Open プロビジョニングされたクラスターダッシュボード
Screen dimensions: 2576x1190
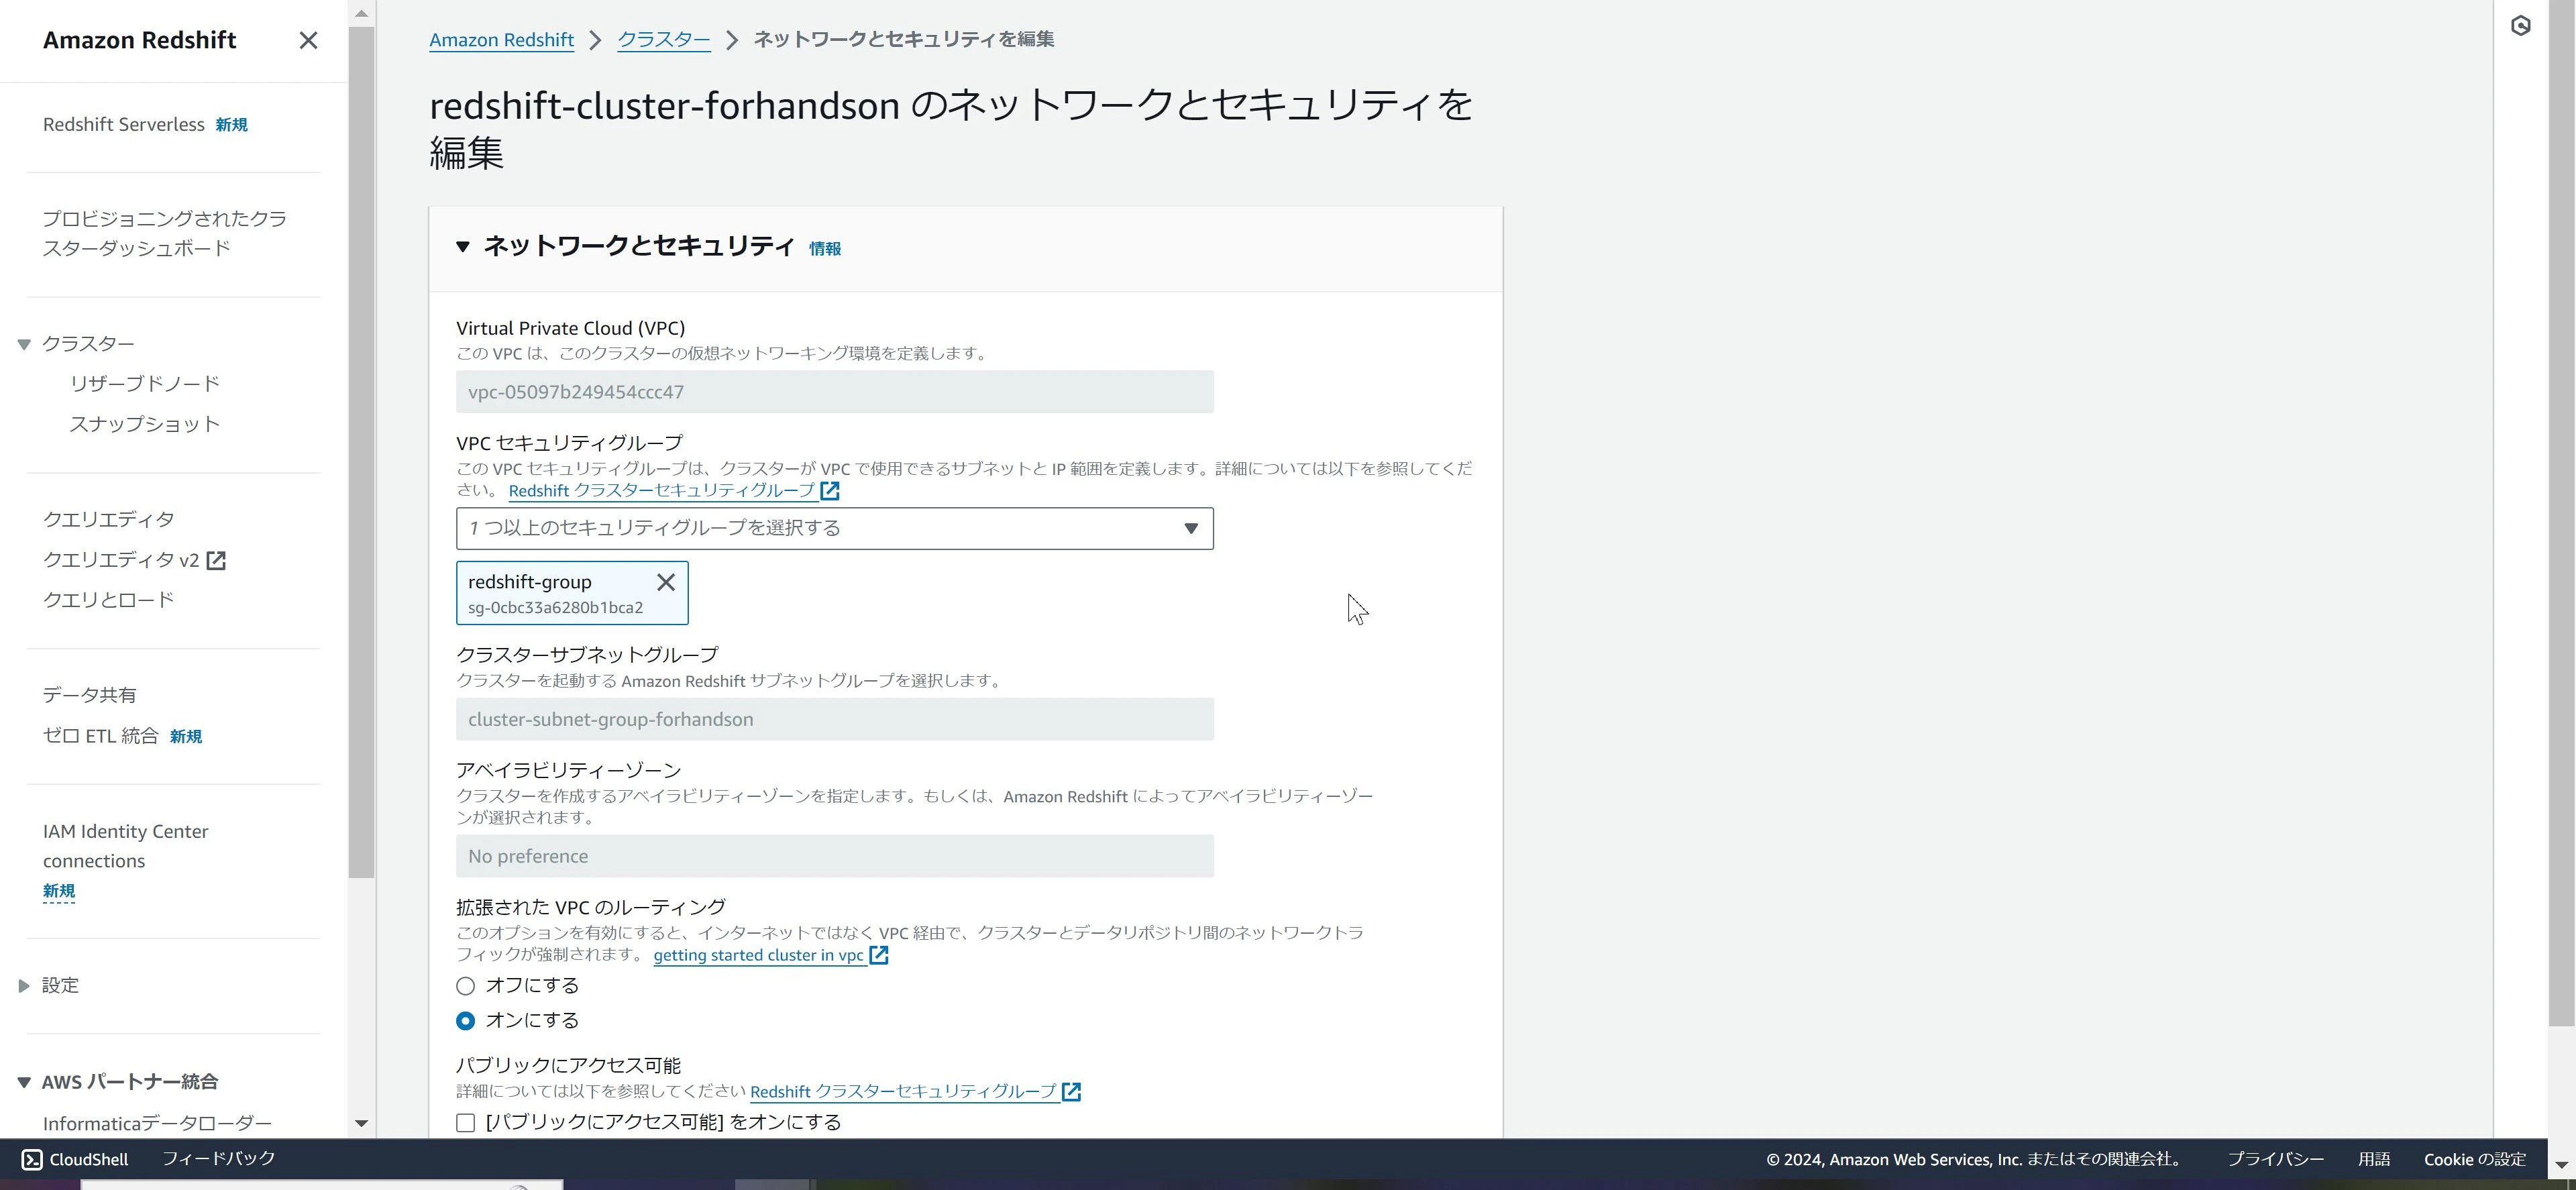165,233
